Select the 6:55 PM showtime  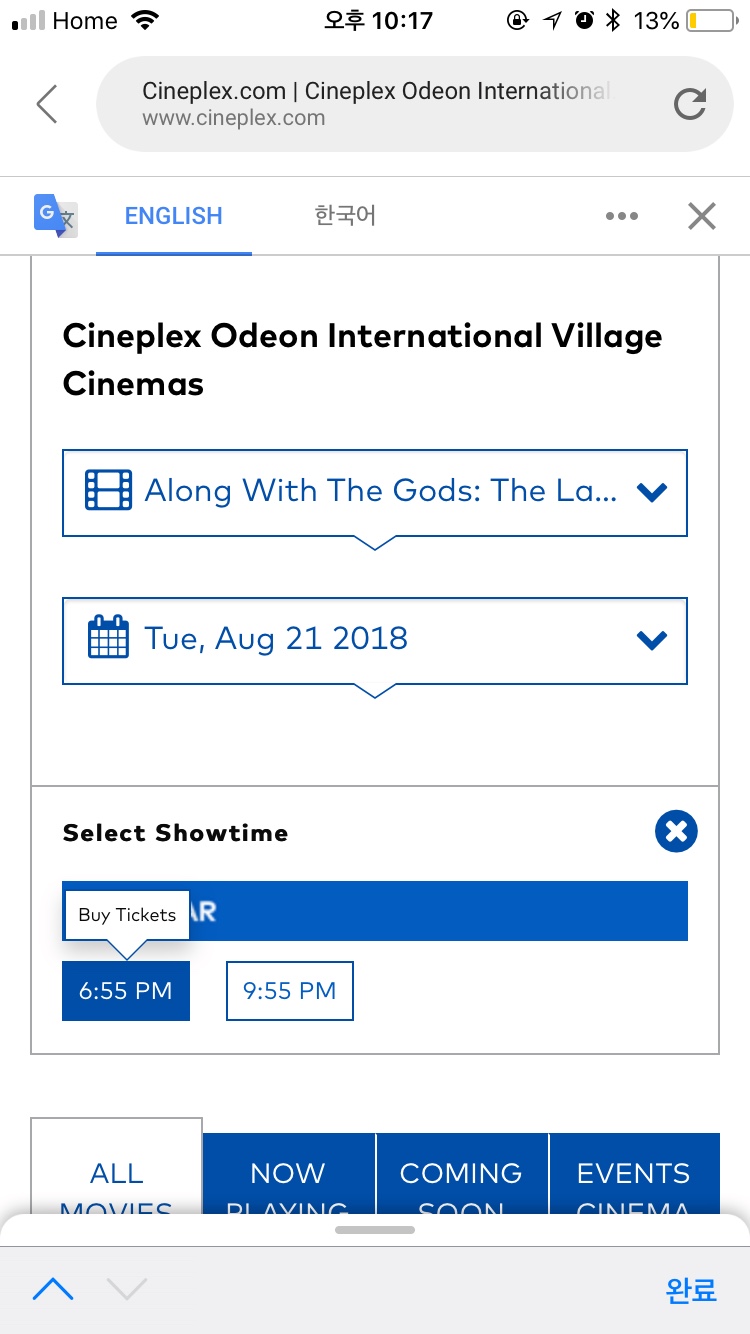coord(126,991)
